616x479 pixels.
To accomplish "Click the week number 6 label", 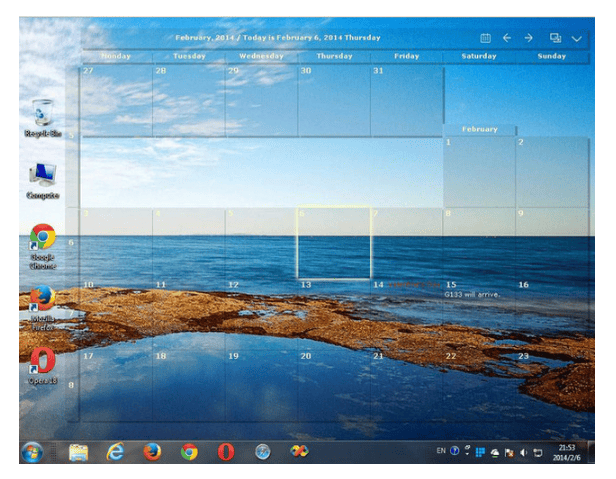I will [x=71, y=242].
